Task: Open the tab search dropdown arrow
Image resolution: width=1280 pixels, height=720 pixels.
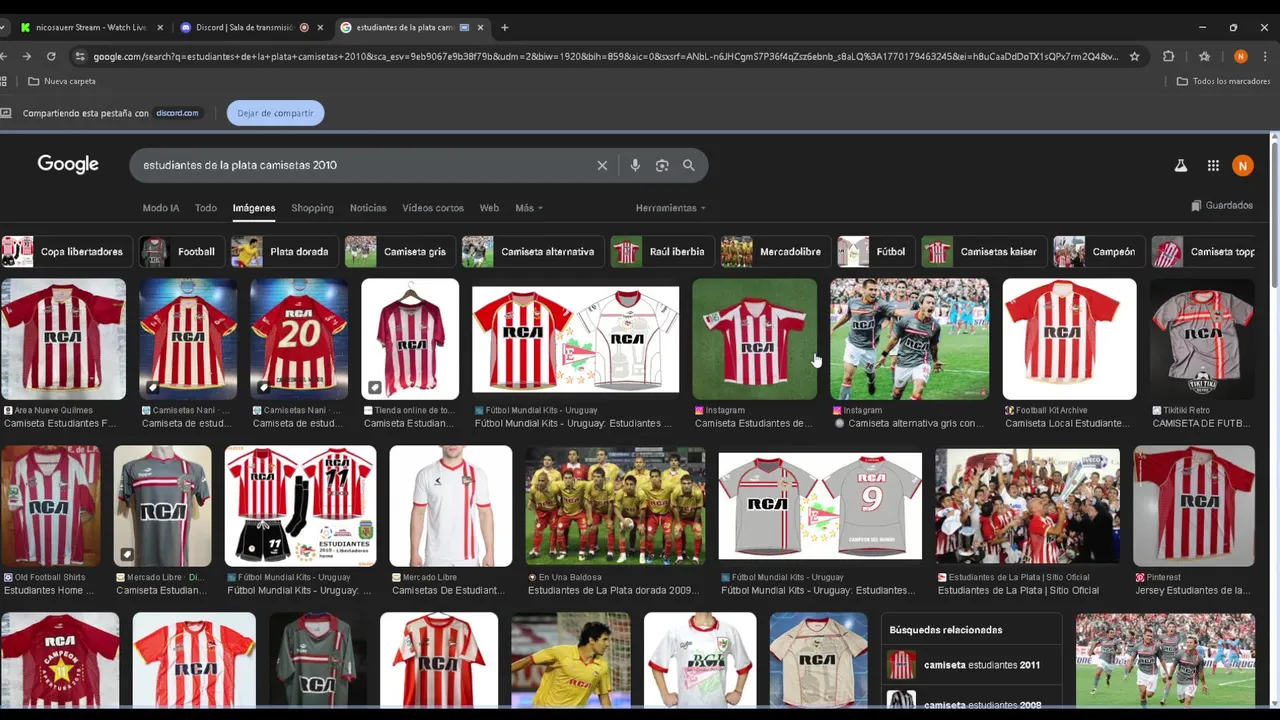Action: (3, 27)
